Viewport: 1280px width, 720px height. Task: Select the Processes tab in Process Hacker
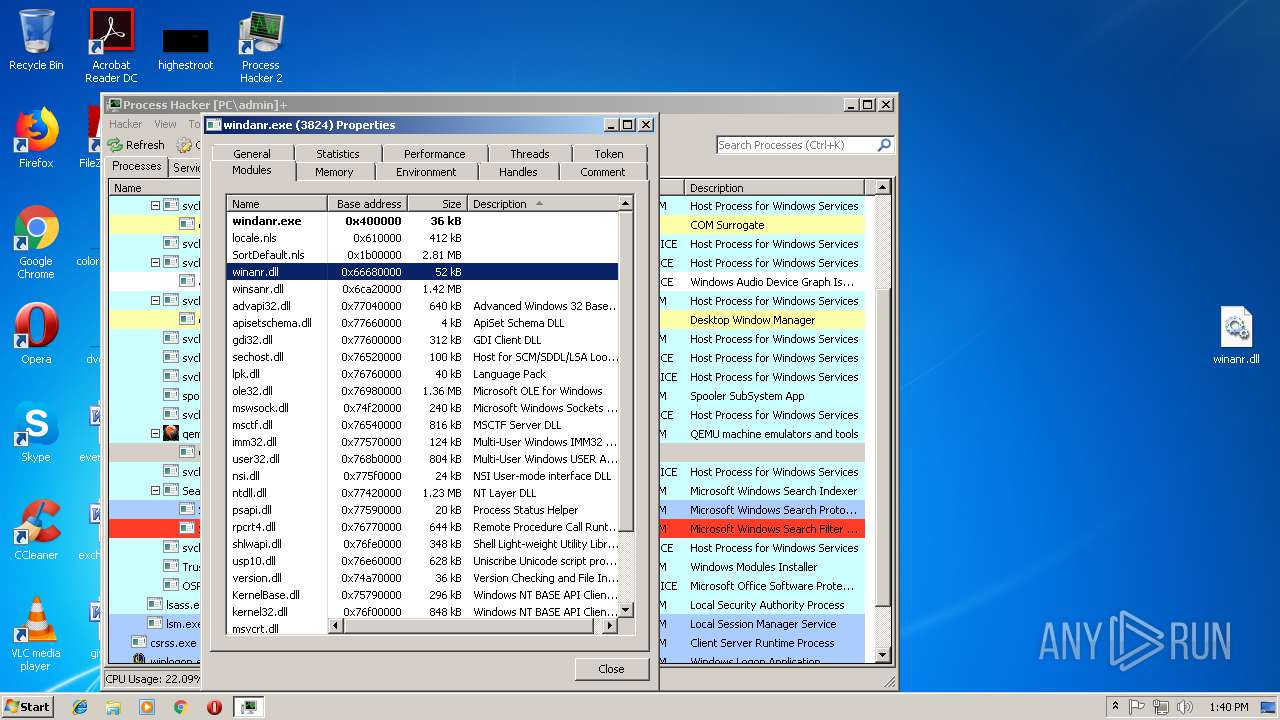[x=137, y=167]
